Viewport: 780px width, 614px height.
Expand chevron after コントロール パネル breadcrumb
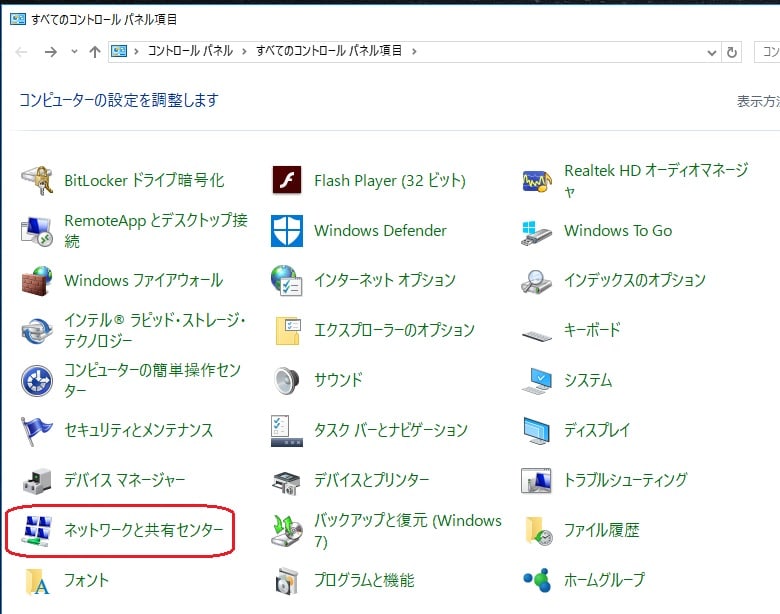tap(244, 51)
